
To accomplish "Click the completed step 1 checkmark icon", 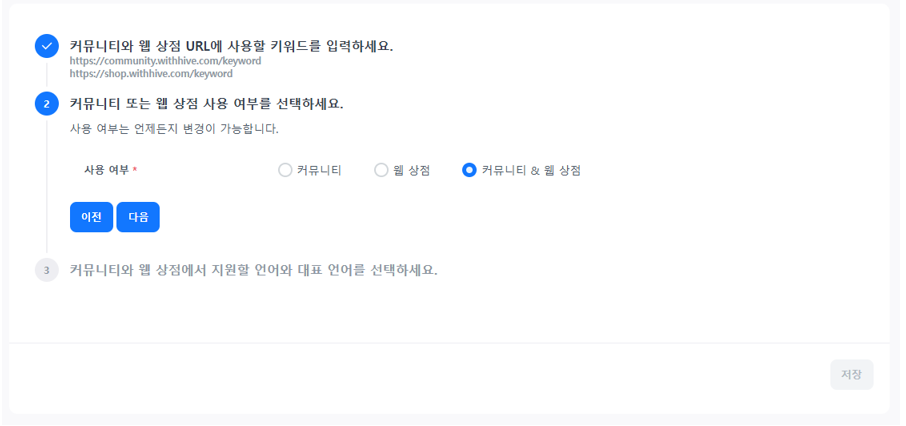I will 47,46.
